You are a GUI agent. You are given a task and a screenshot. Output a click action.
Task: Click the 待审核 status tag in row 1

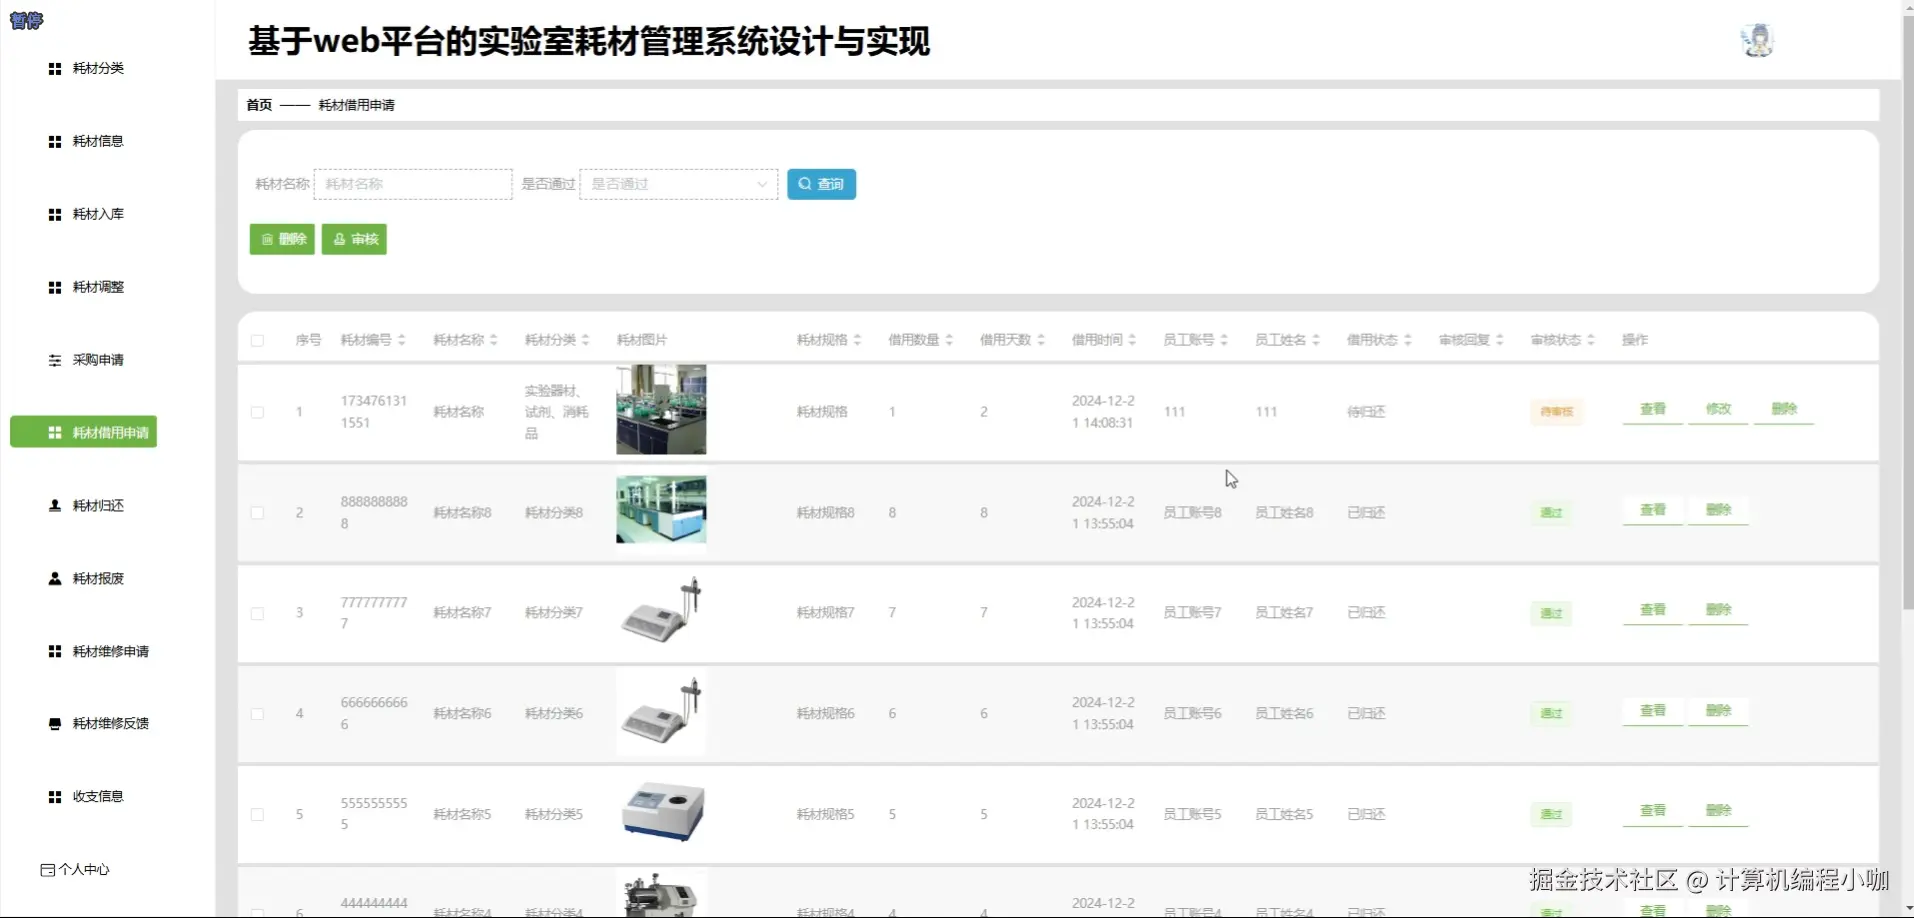click(x=1556, y=412)
